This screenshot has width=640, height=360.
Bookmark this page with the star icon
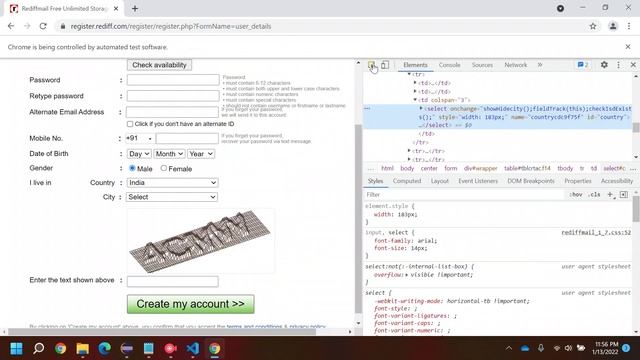pyautogui.click(x=593, y=26)
